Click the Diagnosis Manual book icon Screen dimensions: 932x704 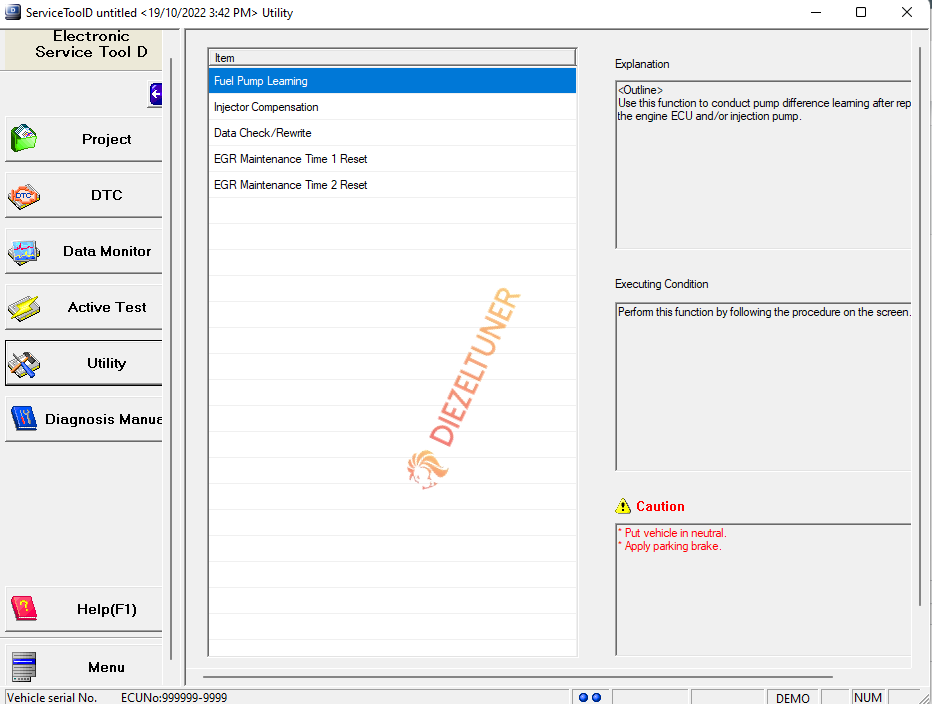coord(24,418)
